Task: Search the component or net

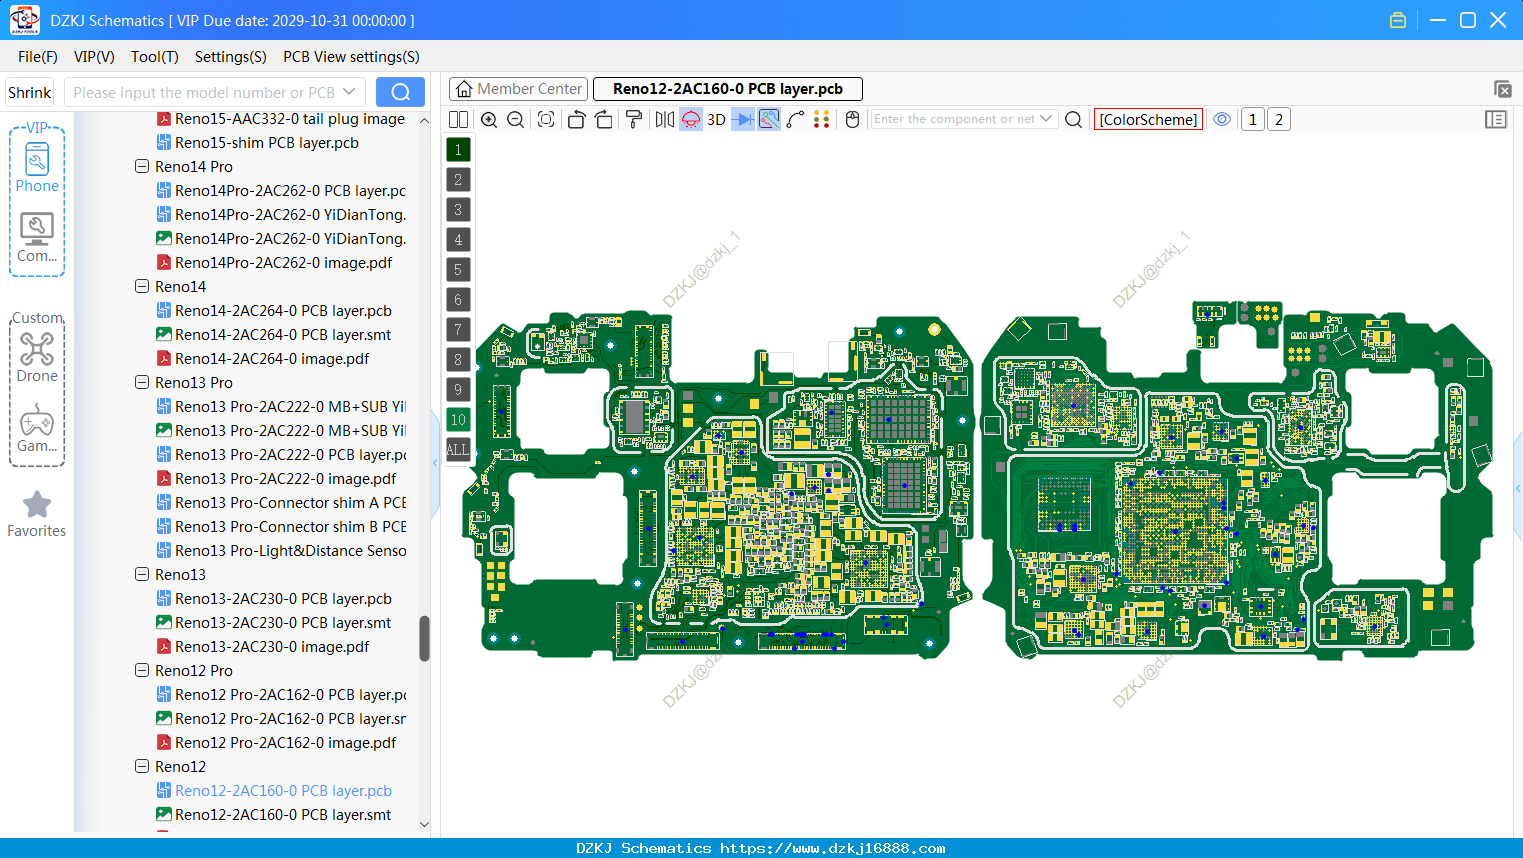Action: tap(1074, 119)
